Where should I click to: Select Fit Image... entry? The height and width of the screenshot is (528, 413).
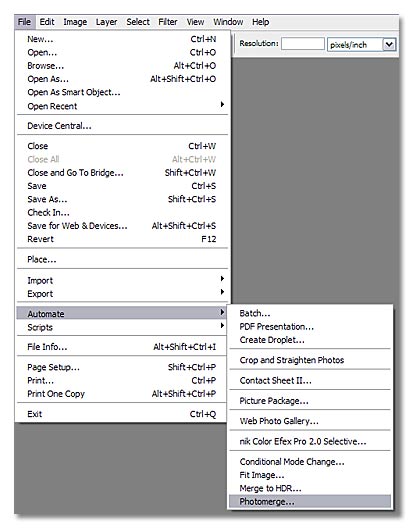310,475
